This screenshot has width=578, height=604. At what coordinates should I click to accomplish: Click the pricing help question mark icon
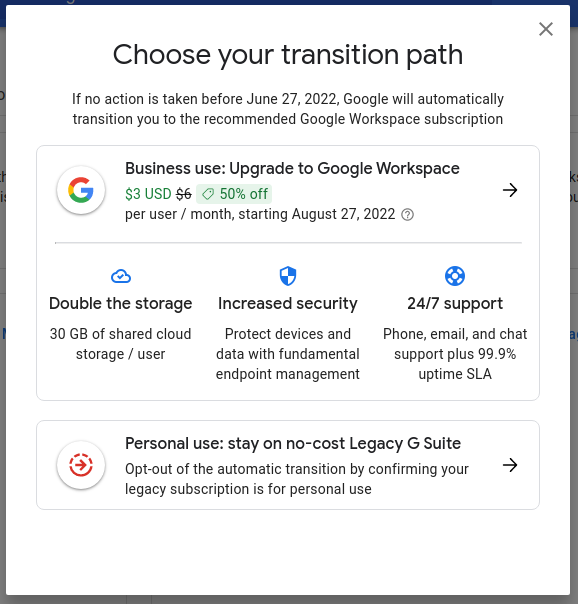pos(407,215)
